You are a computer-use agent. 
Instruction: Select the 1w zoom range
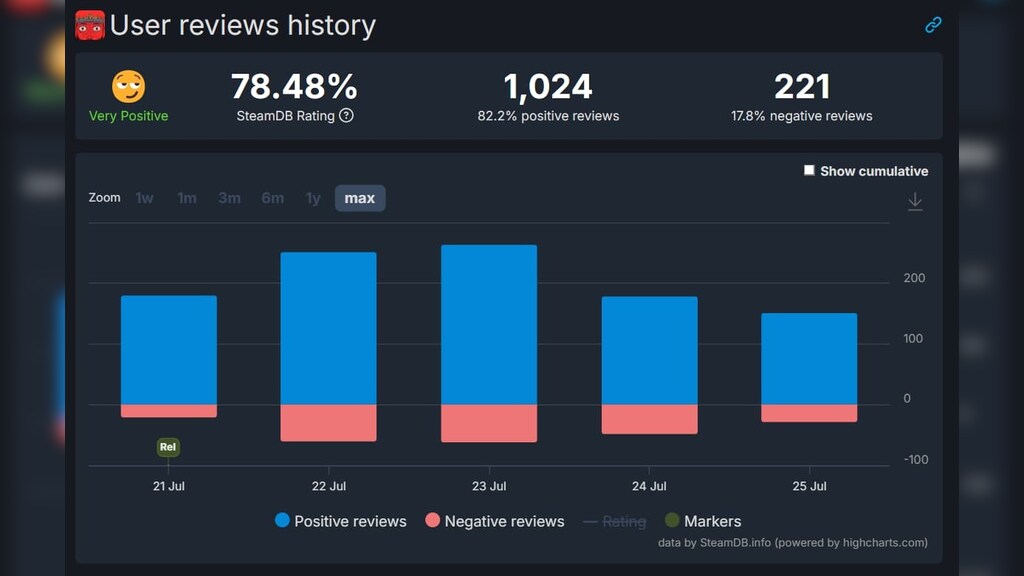tap(145, 198)
